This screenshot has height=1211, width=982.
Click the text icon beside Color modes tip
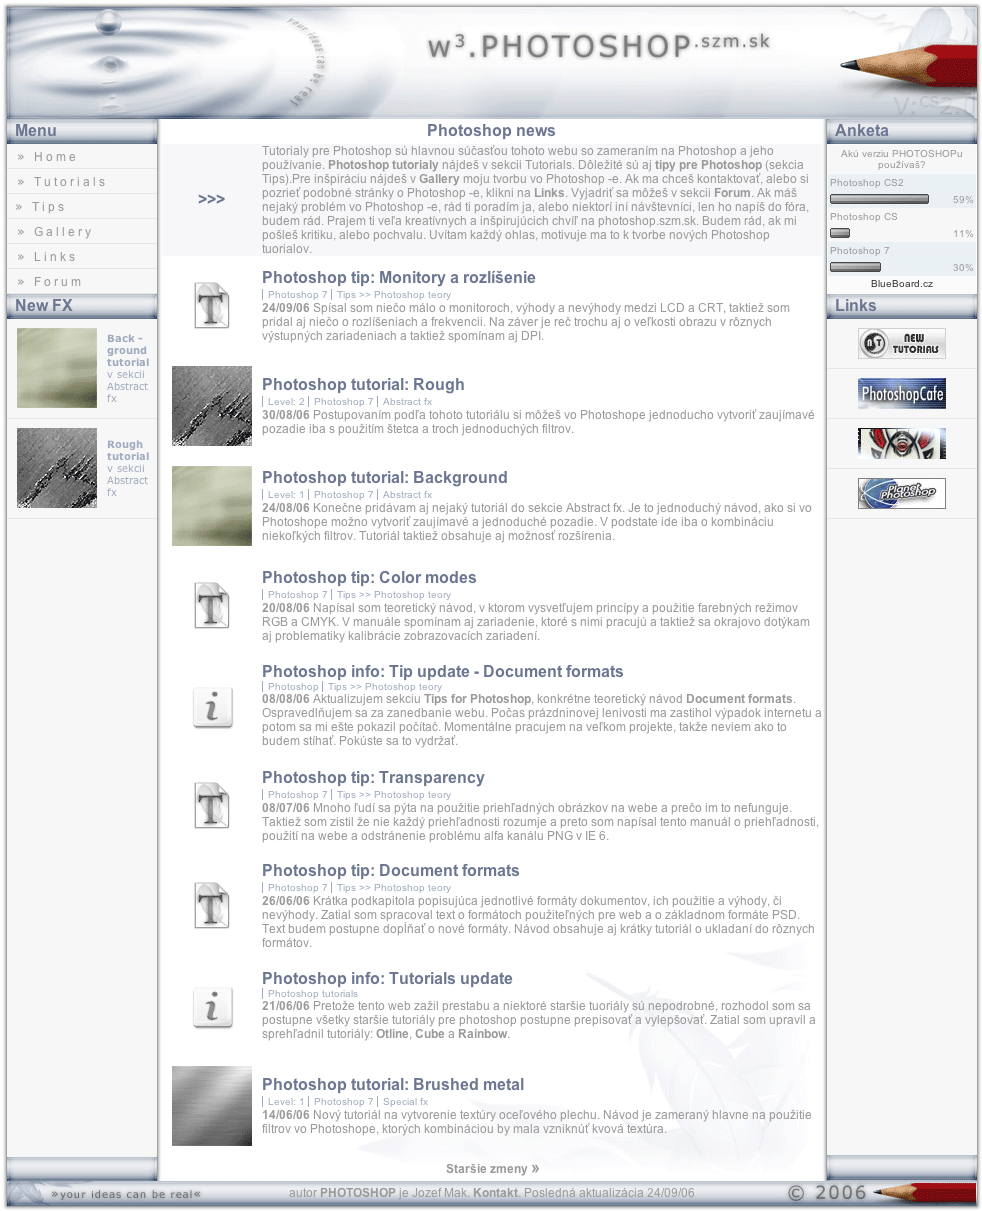[212, 605]
